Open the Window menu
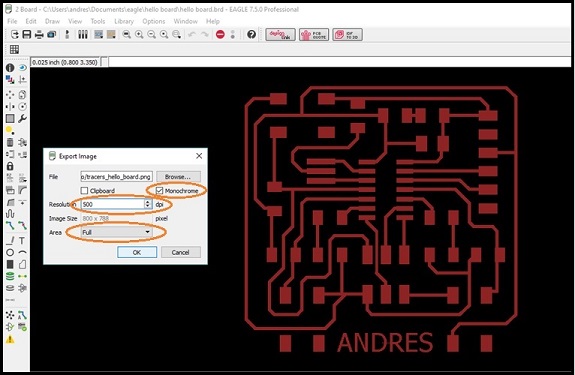Screen dimensions: 575x375 point(185,21)
